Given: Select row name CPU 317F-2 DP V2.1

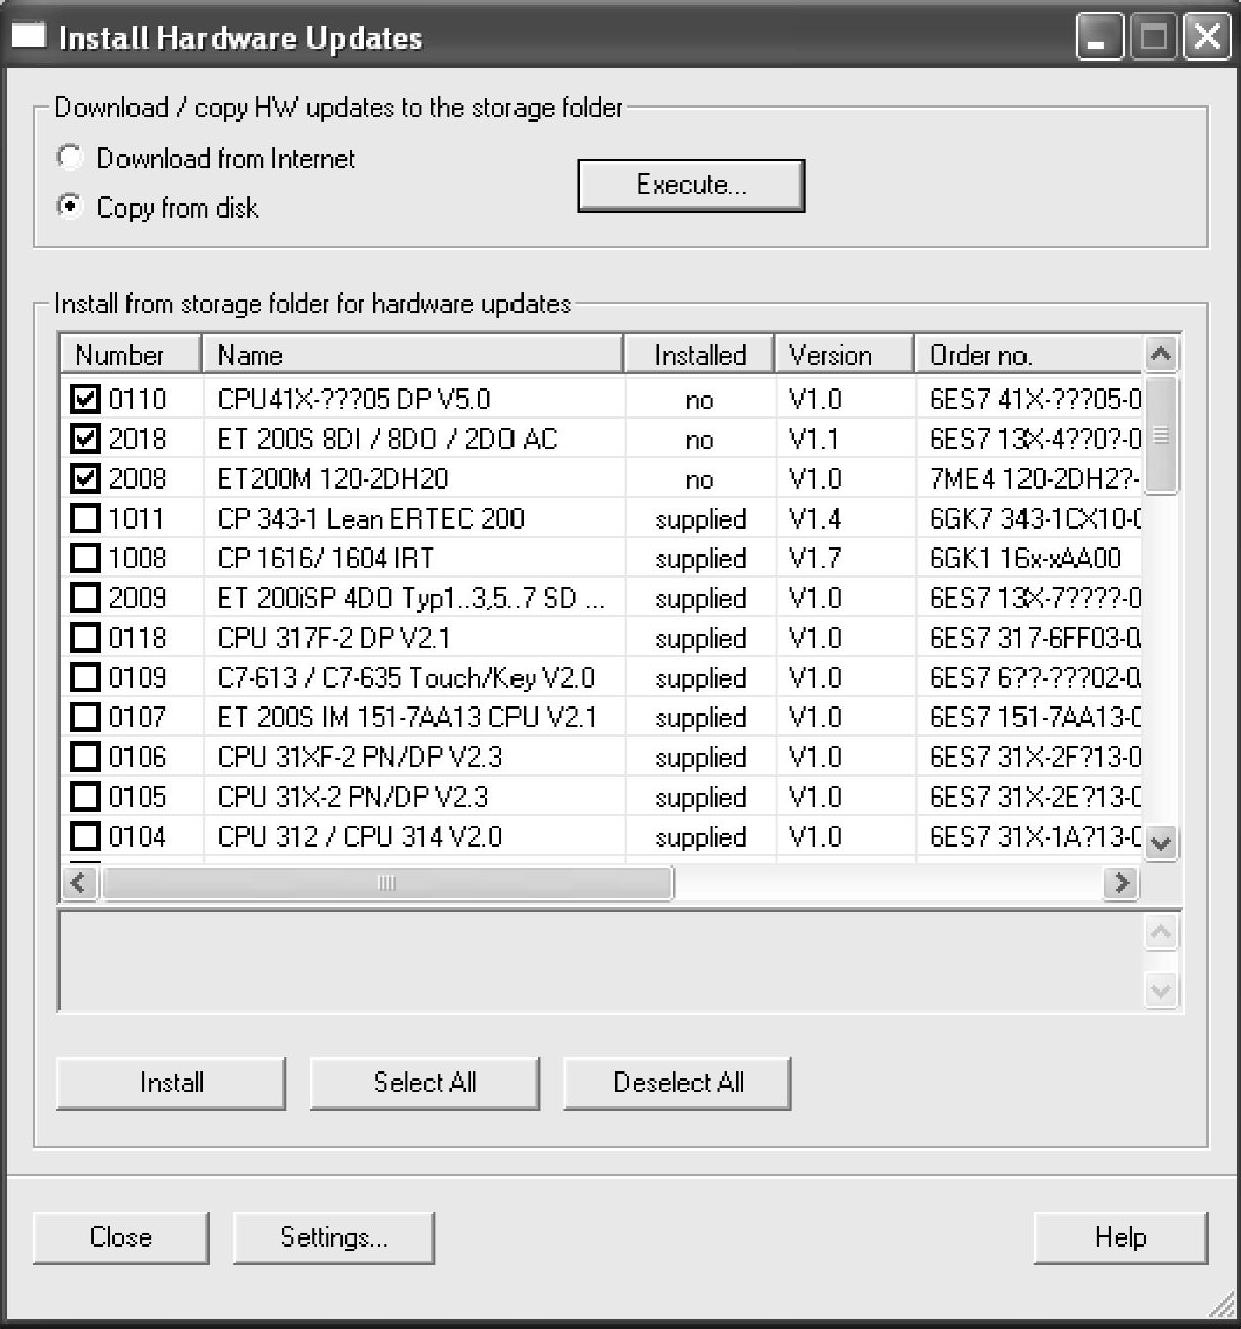Looking at the screenshot, I should click(334, 637).
